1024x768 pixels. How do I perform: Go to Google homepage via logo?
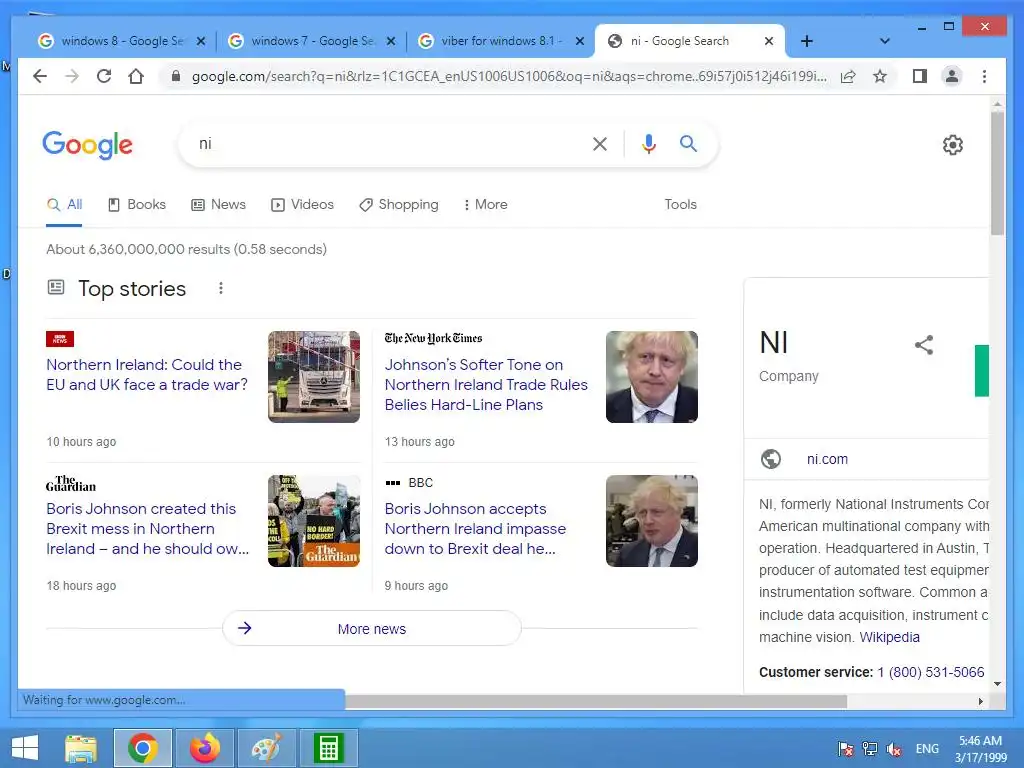coord(88,144)
